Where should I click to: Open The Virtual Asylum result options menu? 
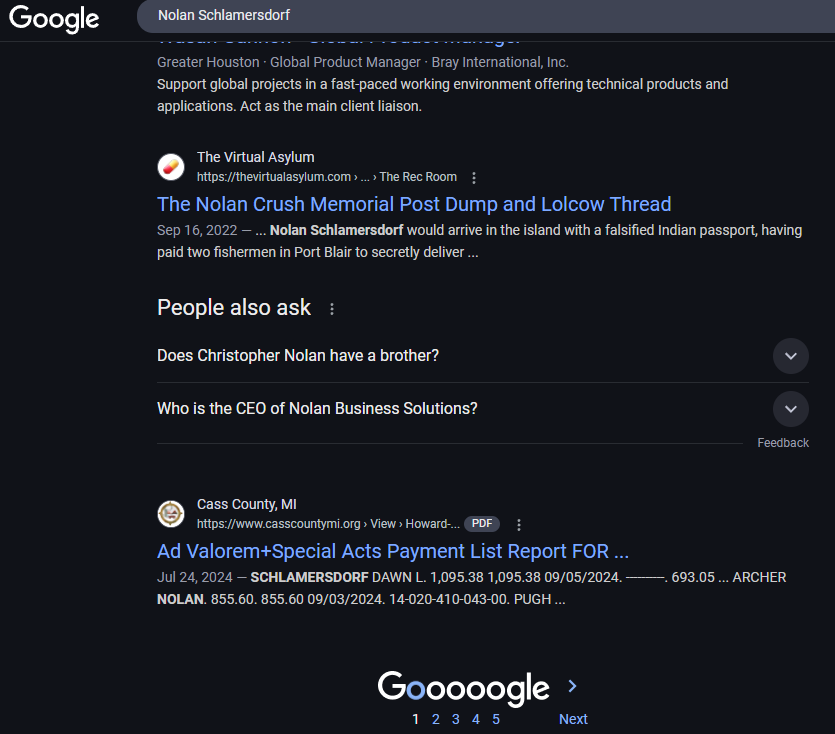point(474,178)
